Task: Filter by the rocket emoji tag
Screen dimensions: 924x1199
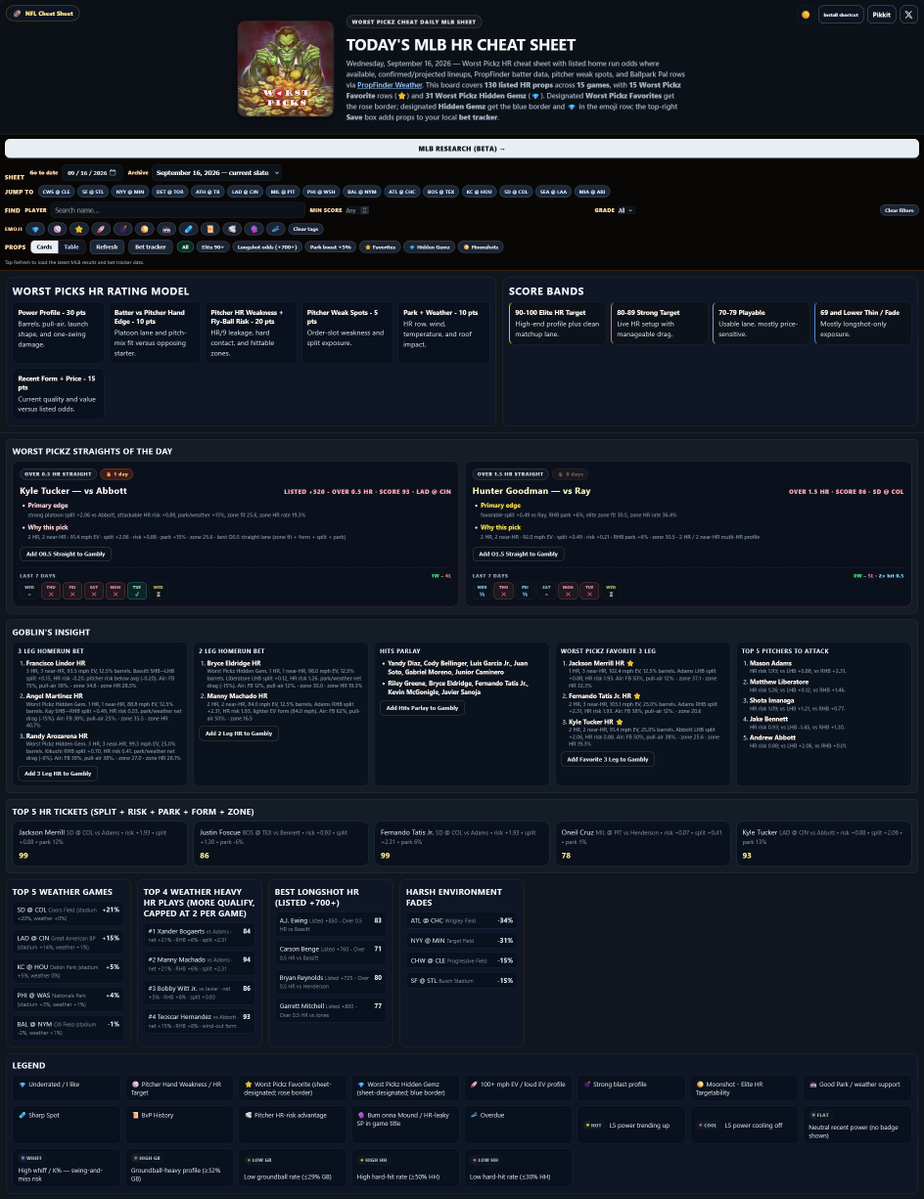Action: pos(100,229)
